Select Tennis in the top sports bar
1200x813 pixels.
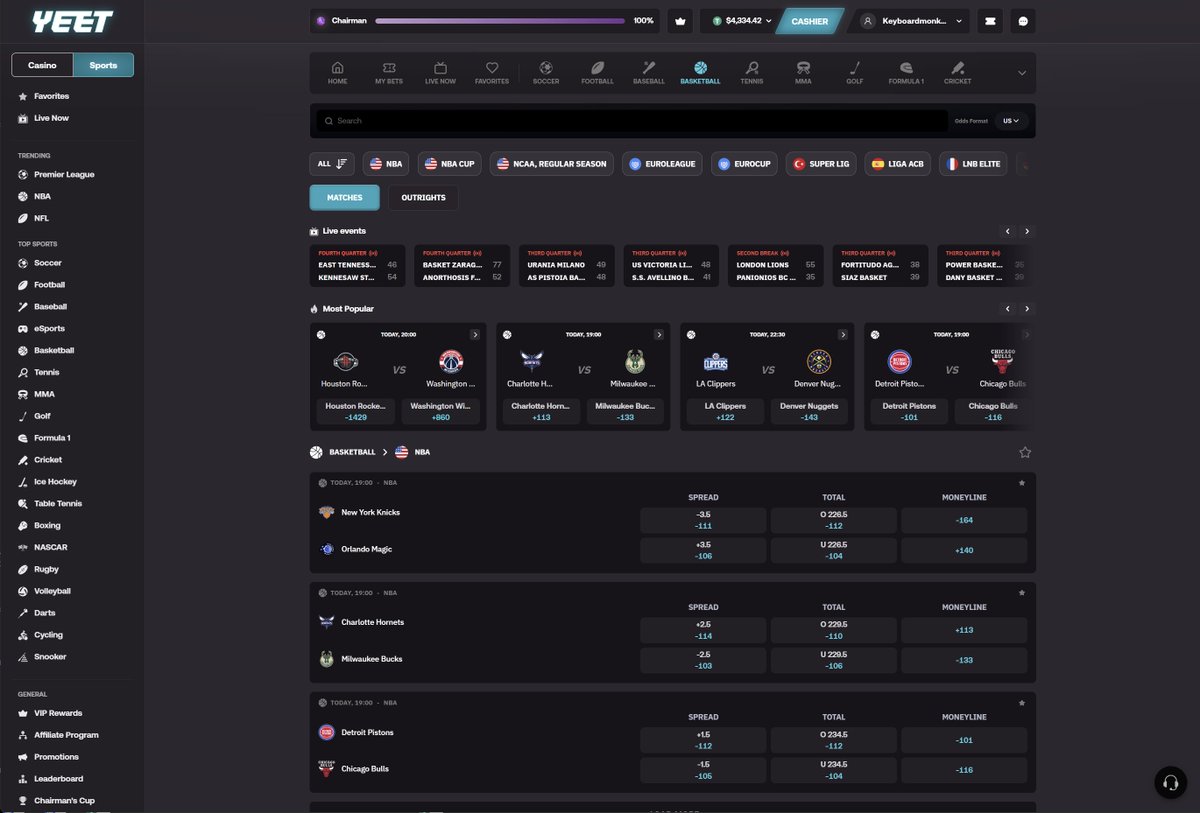click(x=752, y=73)
